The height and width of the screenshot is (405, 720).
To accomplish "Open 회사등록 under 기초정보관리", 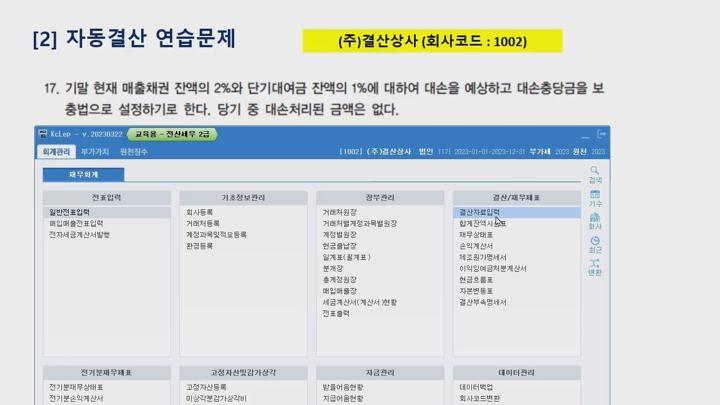I will pos(199,212).
